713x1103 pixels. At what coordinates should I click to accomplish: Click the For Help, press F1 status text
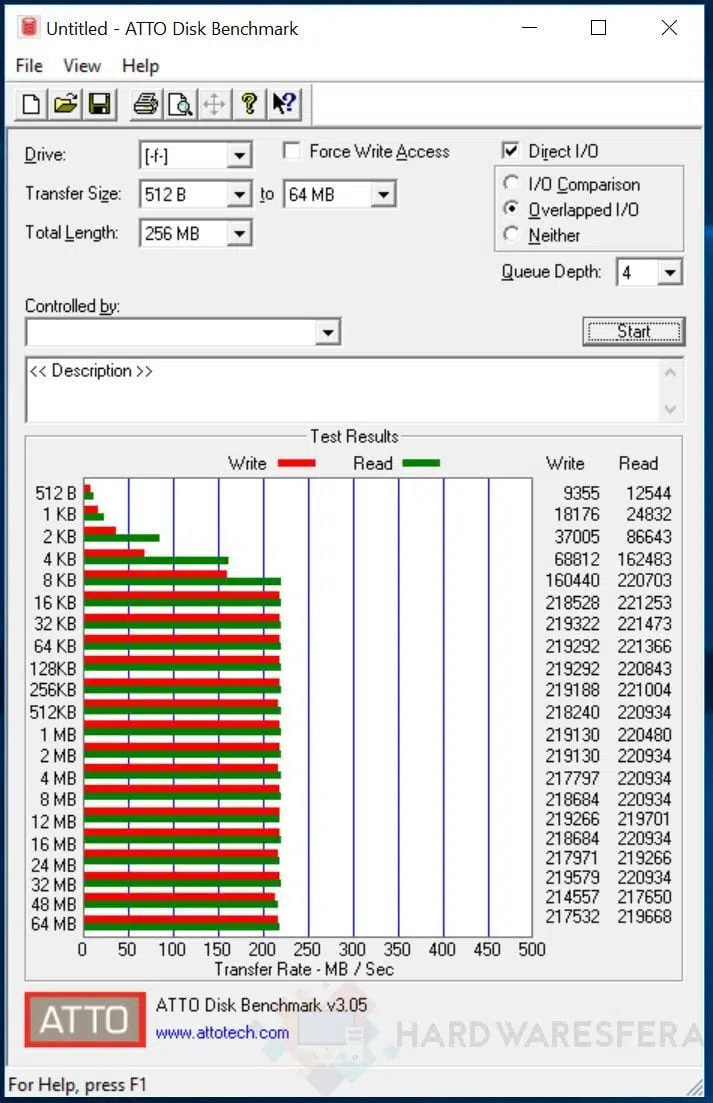77,1085
